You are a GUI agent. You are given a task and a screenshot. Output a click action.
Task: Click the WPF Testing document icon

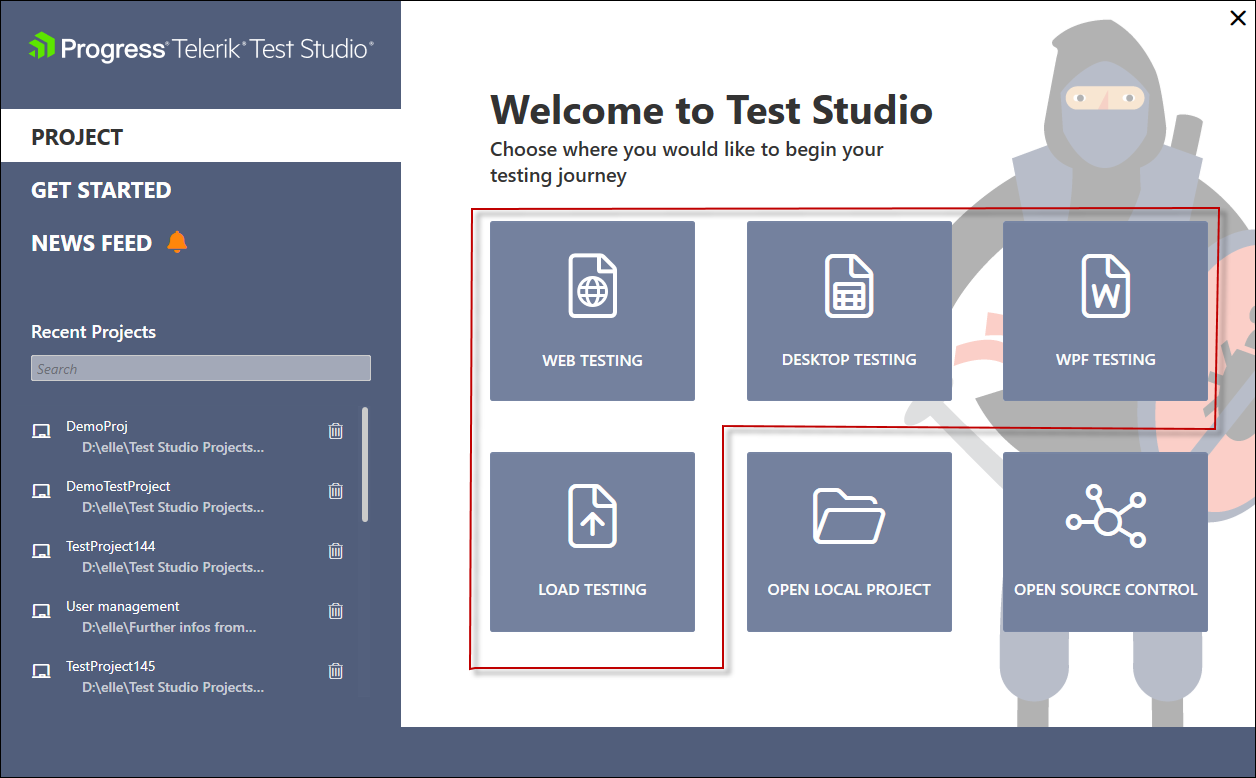click(1106, 286)
